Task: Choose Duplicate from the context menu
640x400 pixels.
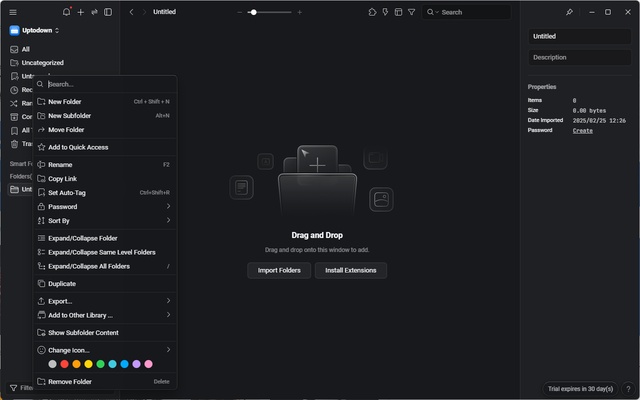Action: tap(105, 284)
